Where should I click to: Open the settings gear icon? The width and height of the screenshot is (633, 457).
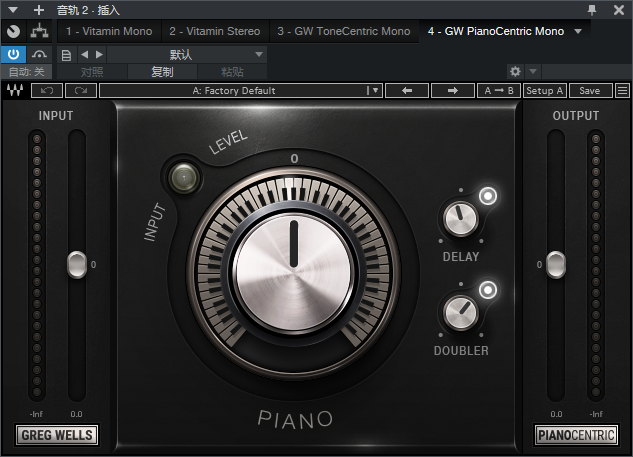tap(515, 71)
